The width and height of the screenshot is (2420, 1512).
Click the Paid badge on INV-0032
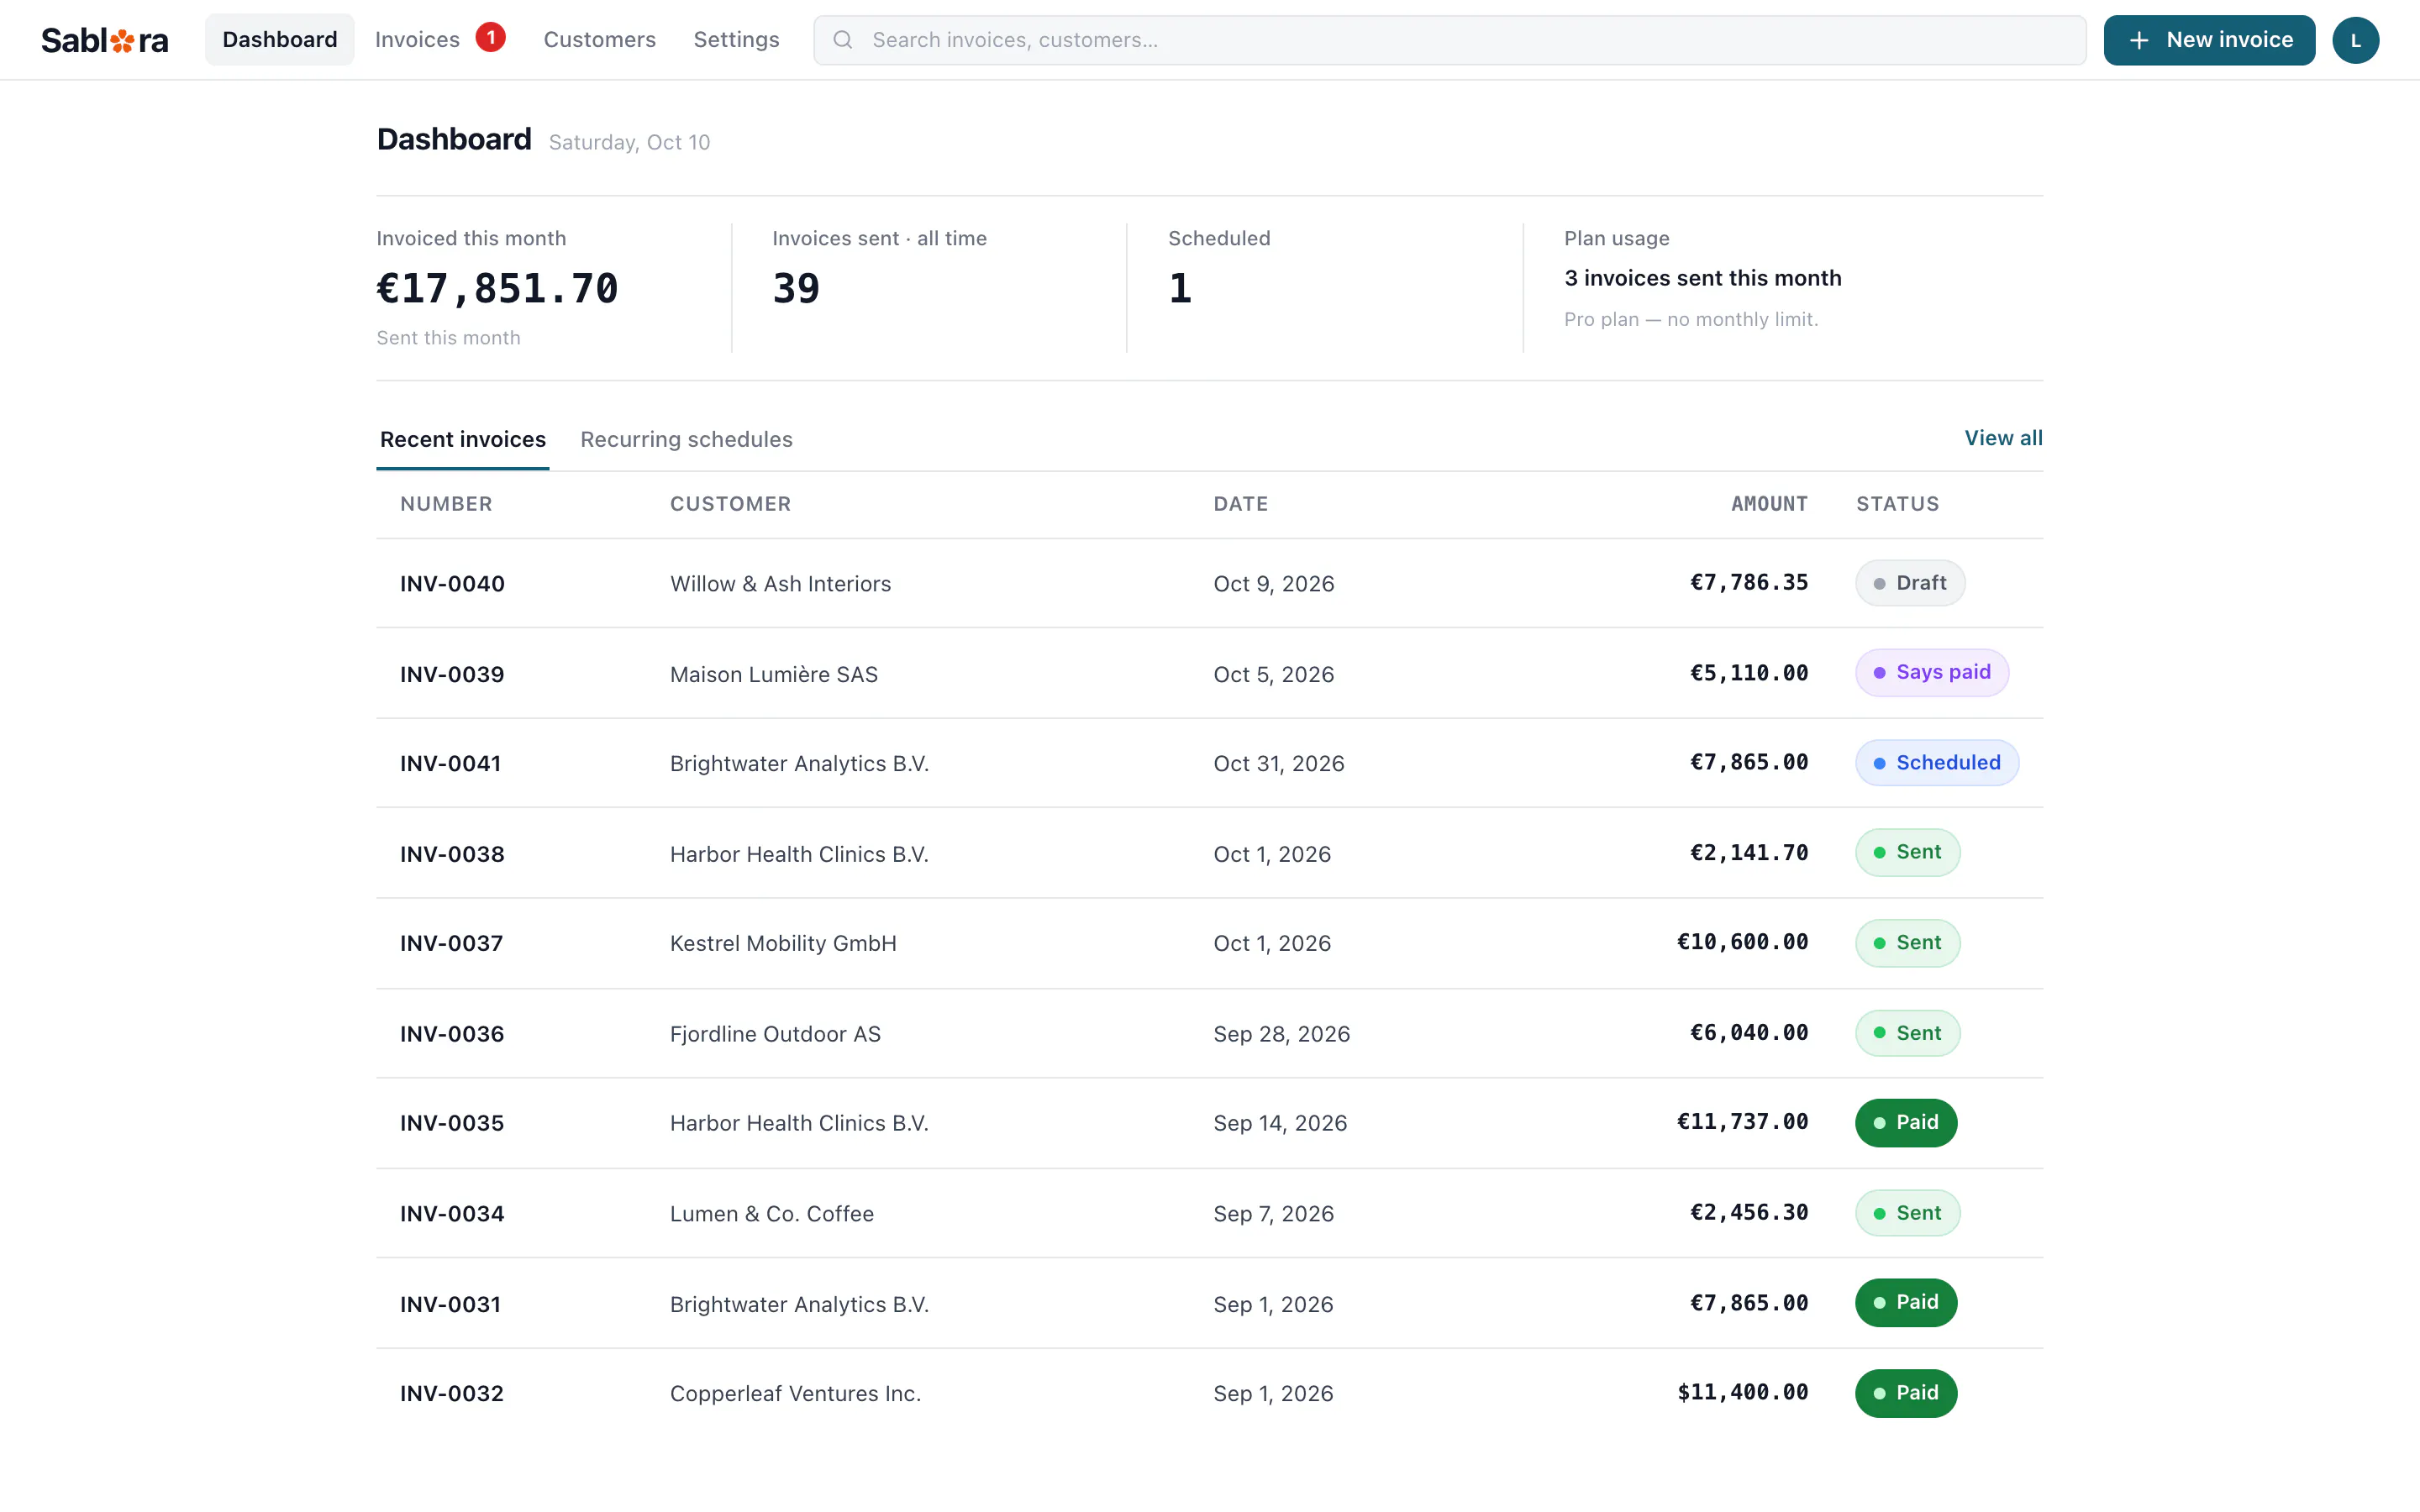coord(1905,1392)
